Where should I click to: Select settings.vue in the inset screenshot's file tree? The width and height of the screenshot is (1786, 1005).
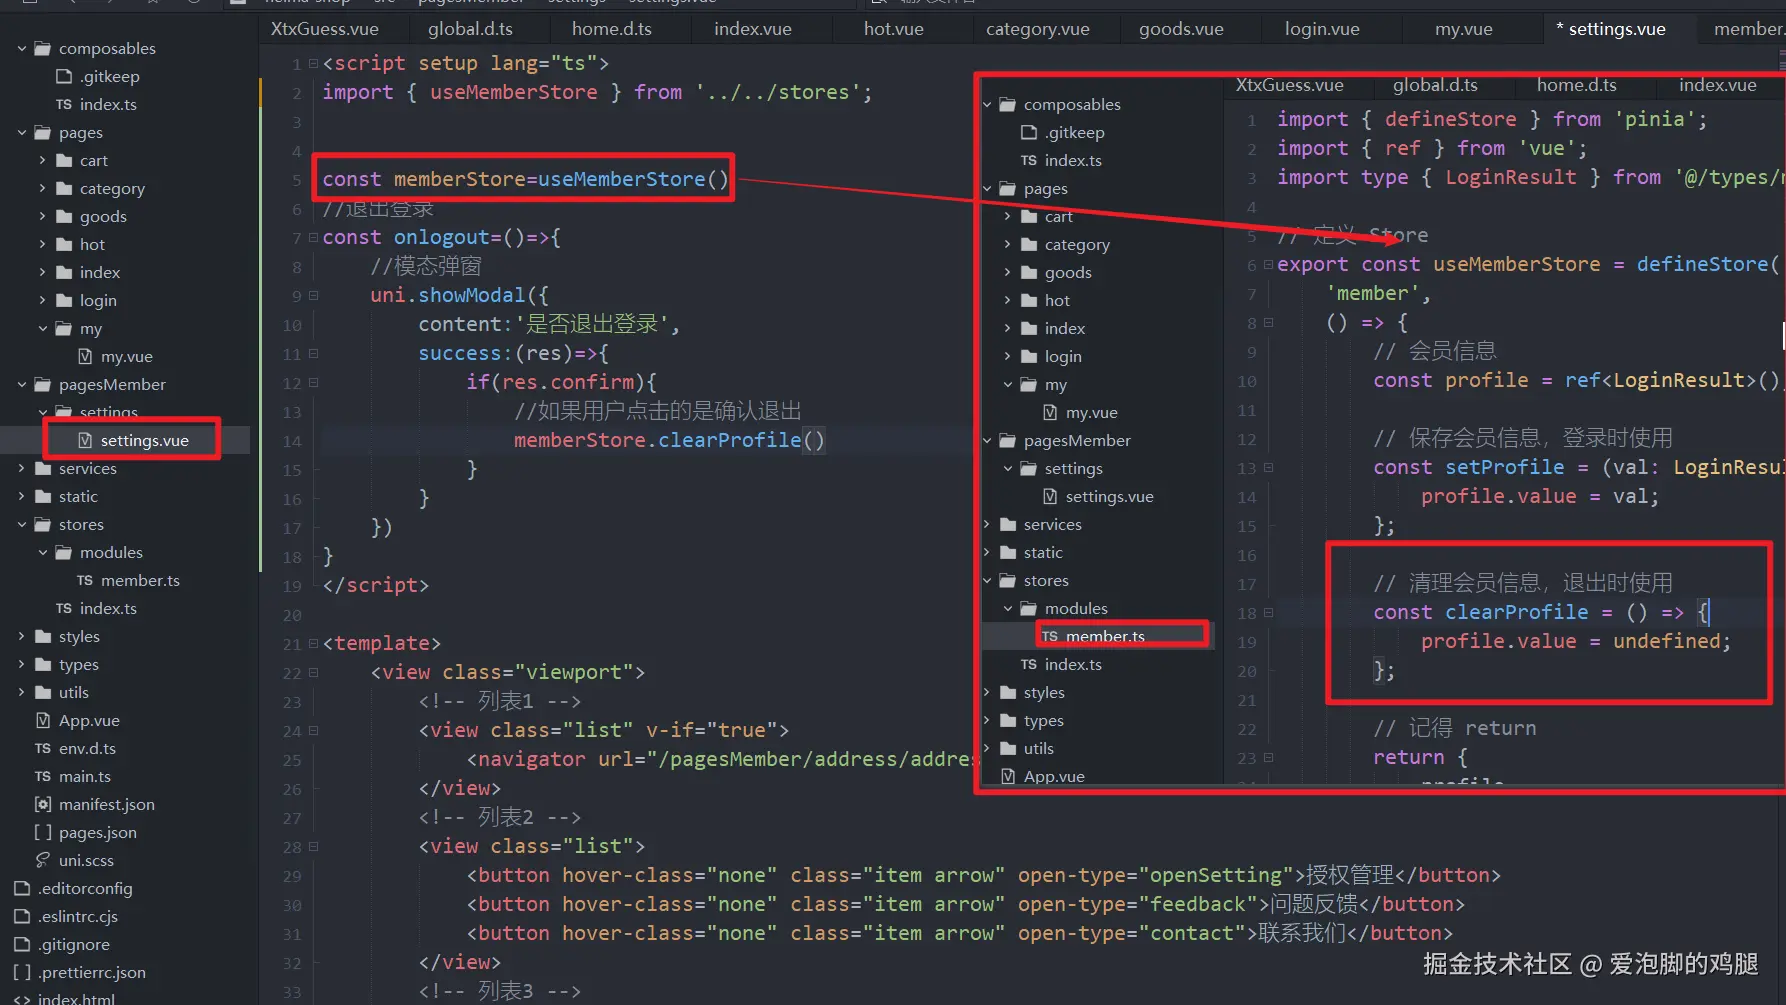click(x=1109, y=496)
